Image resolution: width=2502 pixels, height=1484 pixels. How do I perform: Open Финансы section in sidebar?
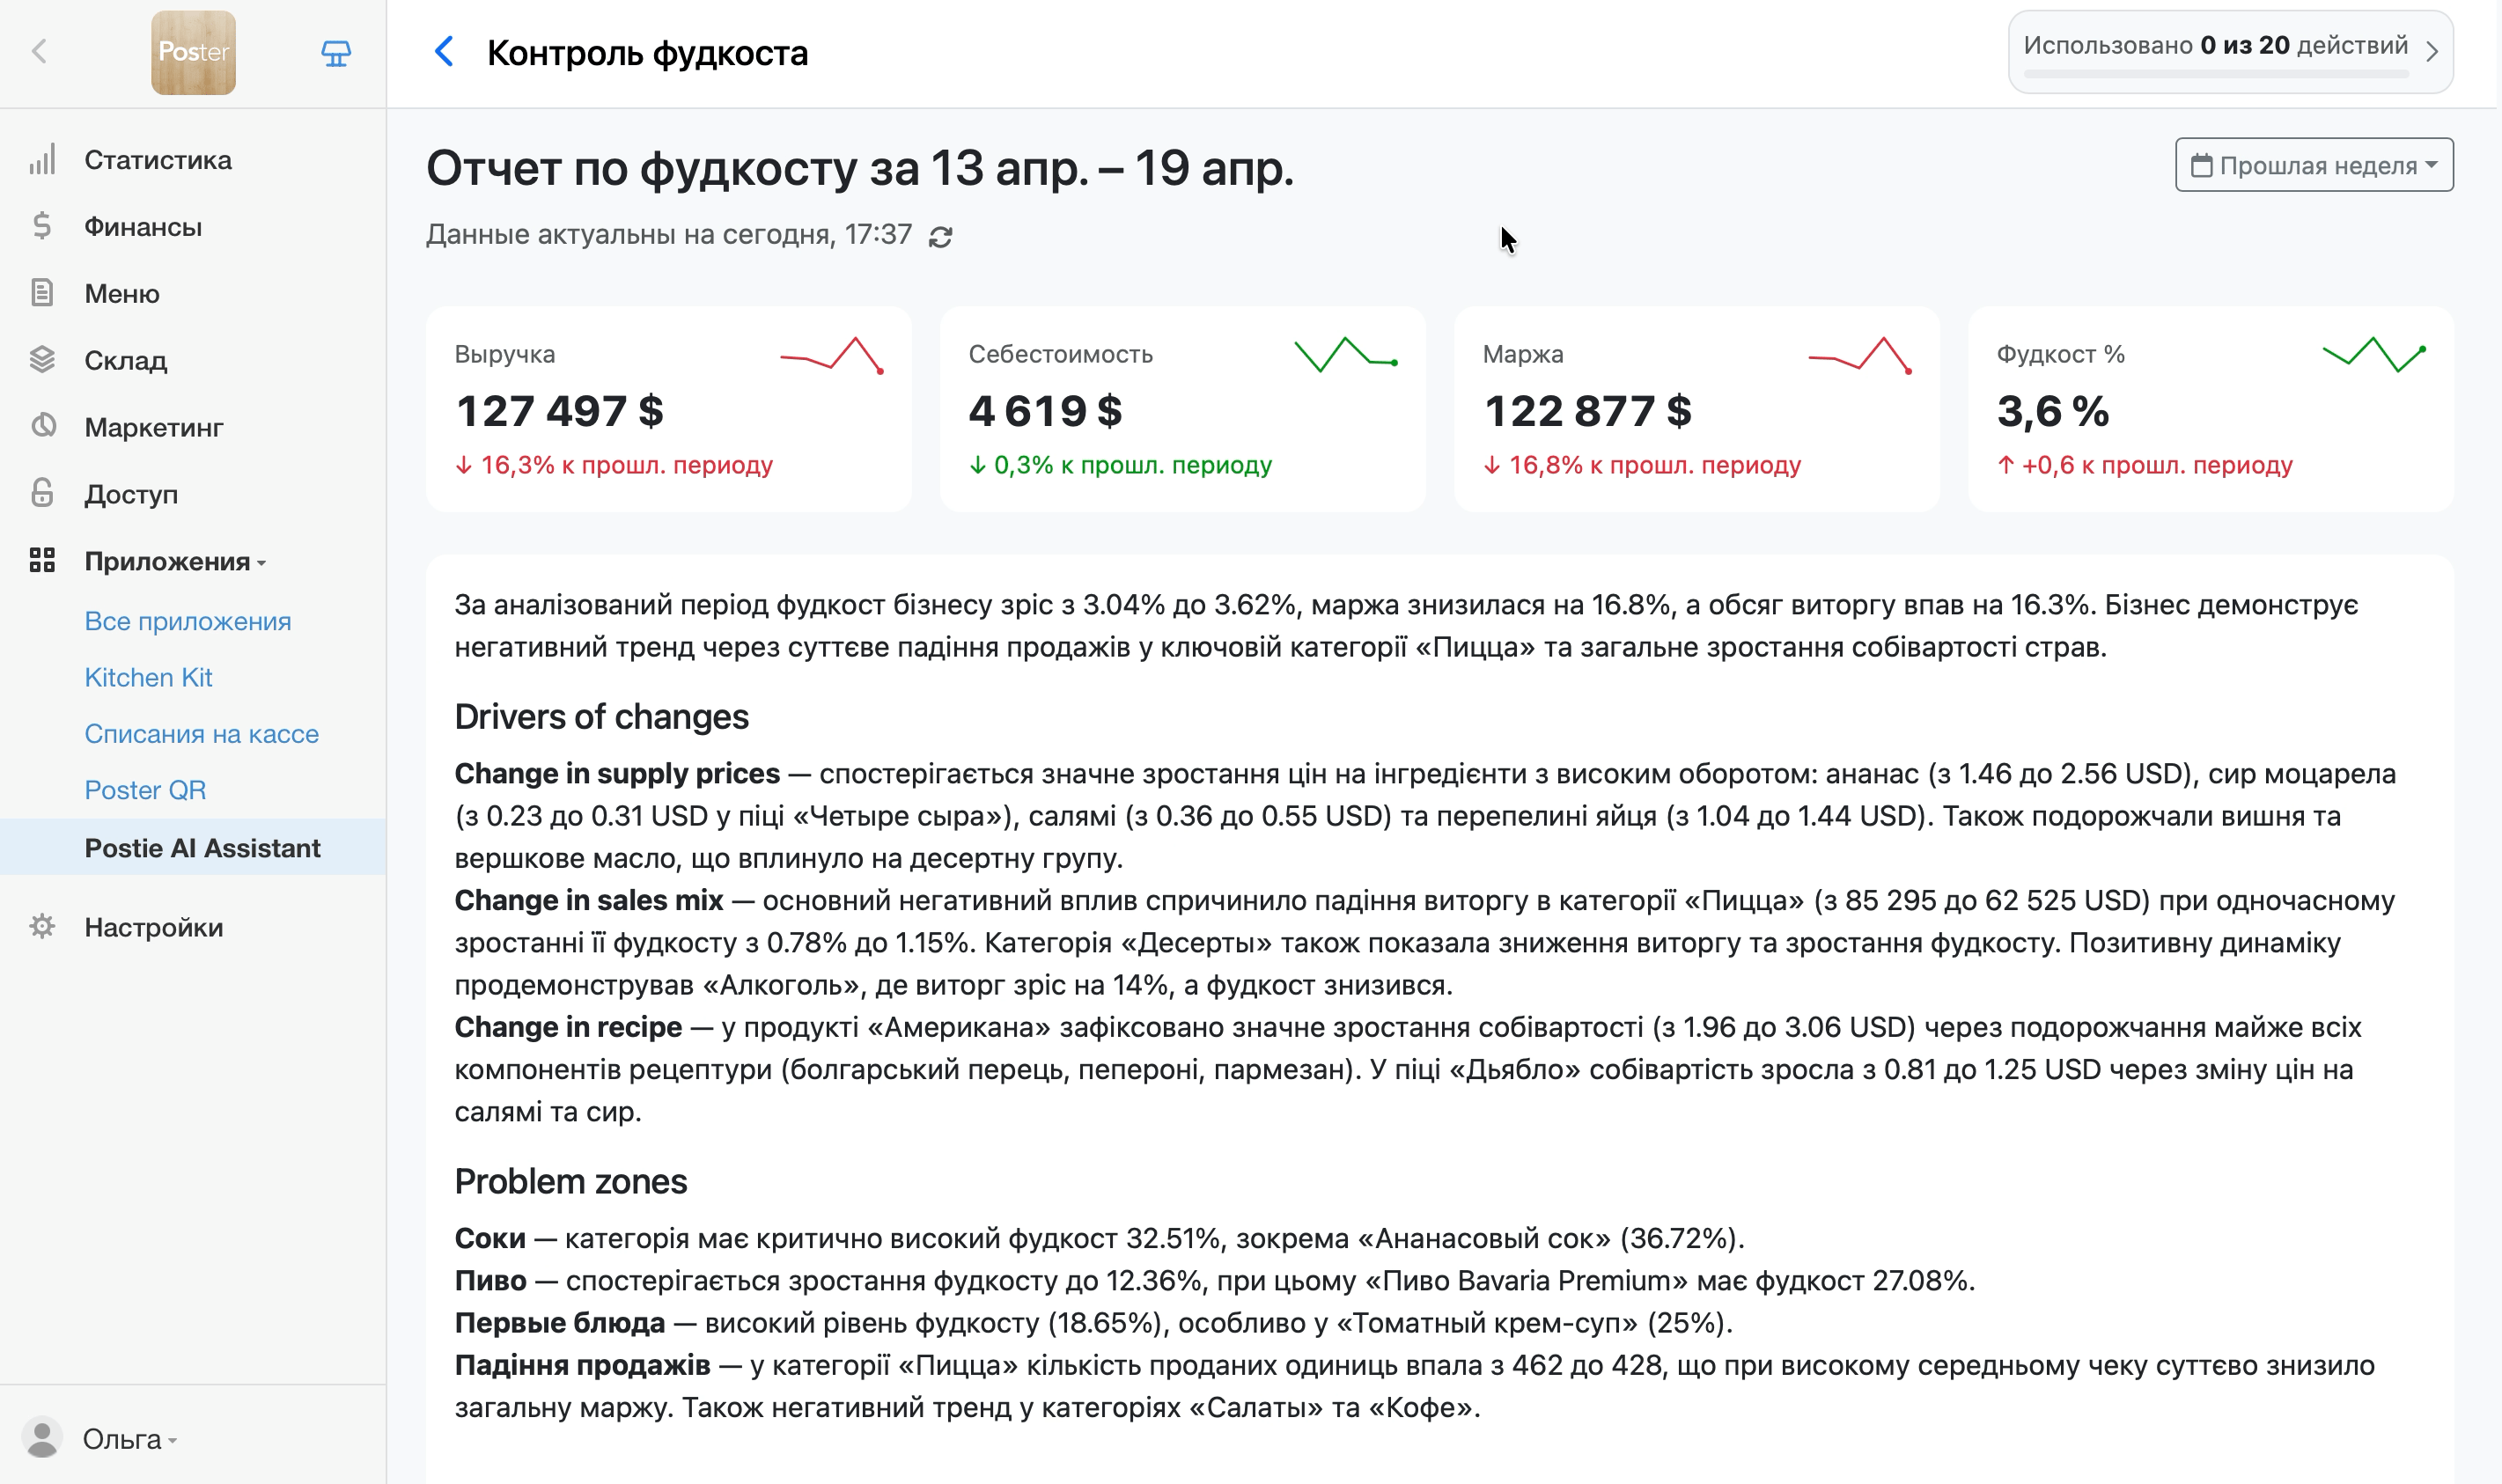tap(143, 227)
